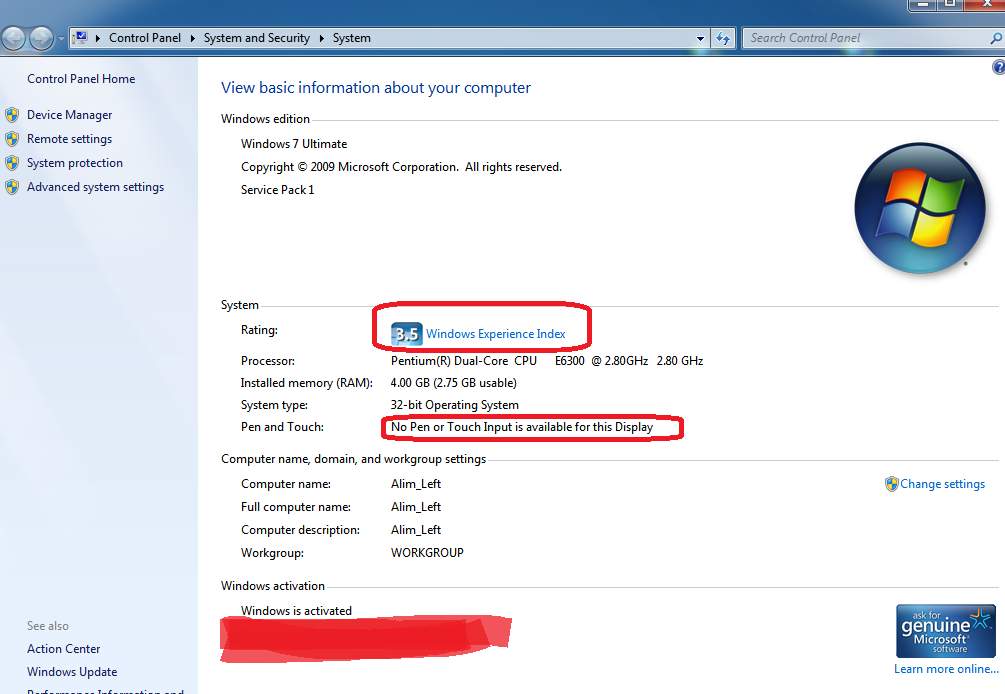Select the System breadcrumb
The width and height of the screenshot is (1005, 694).
(x=351, y=38)
